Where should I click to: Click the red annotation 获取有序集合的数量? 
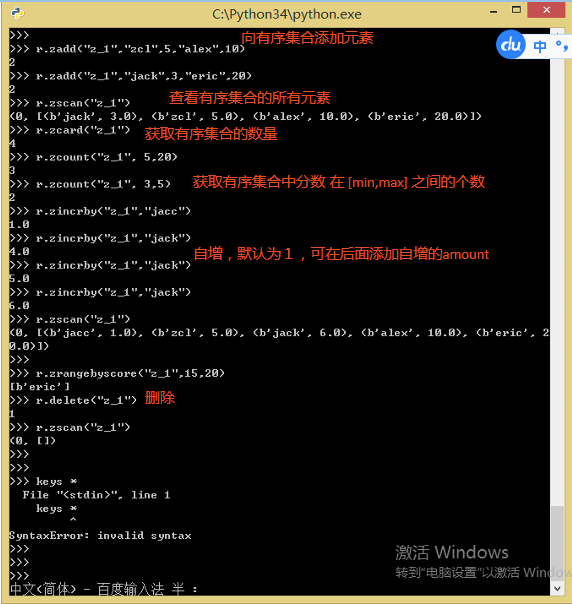(211, 134)
